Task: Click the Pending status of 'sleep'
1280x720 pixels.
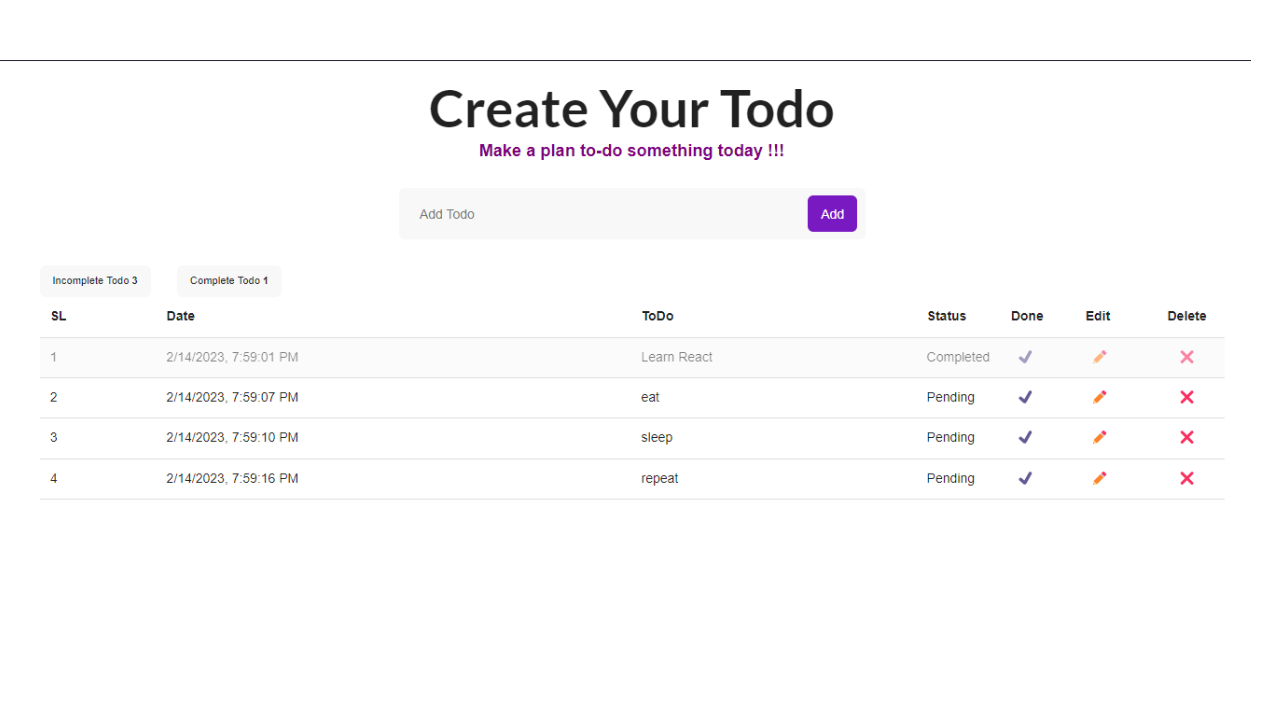Action: coord(951,437)
